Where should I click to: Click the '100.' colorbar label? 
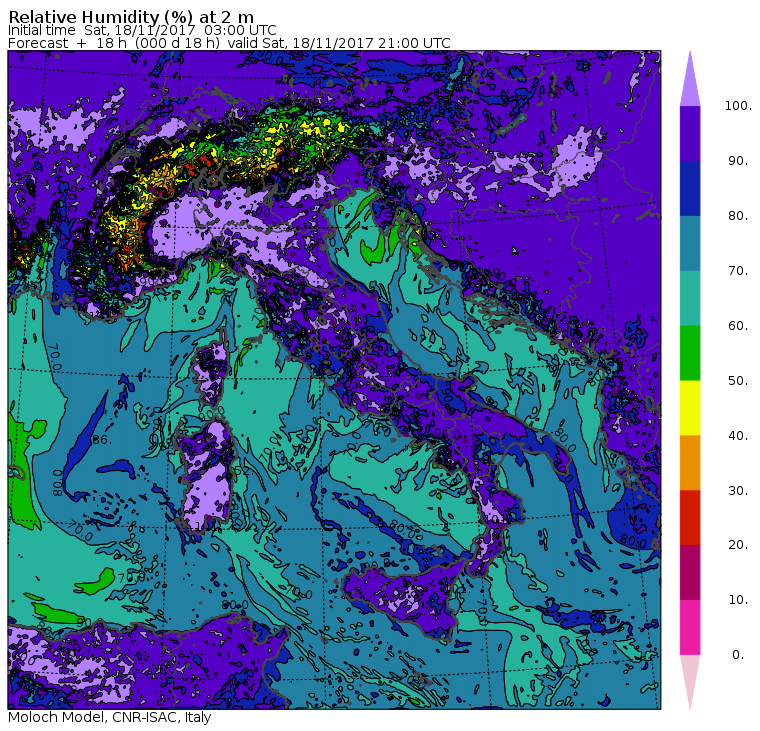point(738,106)
